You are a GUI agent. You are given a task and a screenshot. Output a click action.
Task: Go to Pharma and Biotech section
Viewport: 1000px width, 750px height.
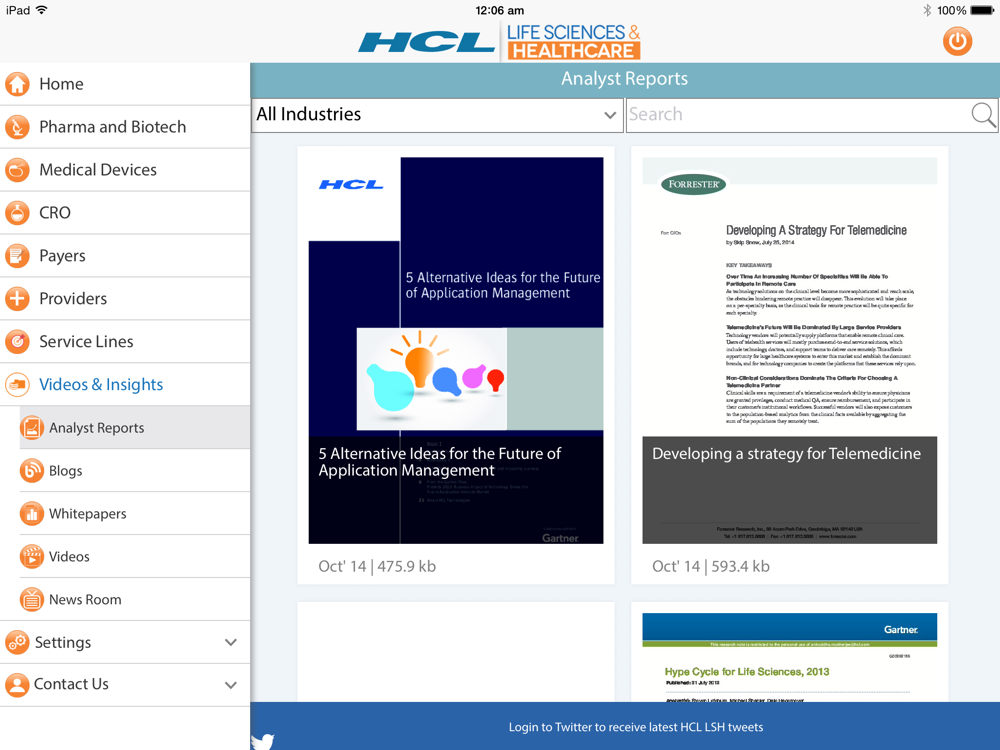pos(125,127)
